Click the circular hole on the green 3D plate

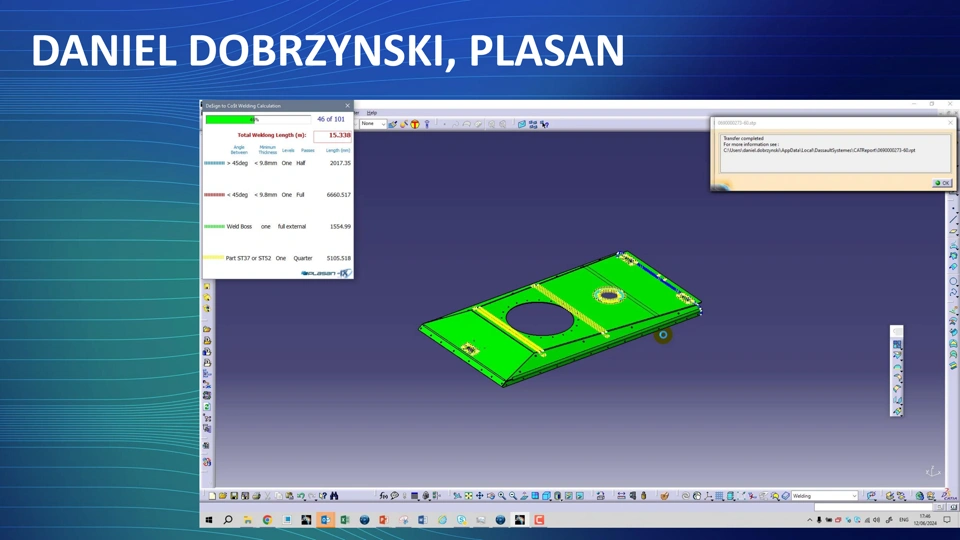[540, 318]
